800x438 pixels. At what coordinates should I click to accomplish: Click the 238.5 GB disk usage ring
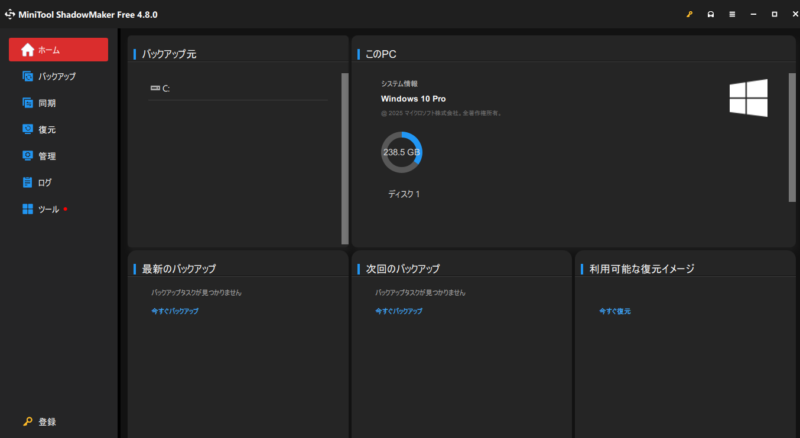[401, 153]
